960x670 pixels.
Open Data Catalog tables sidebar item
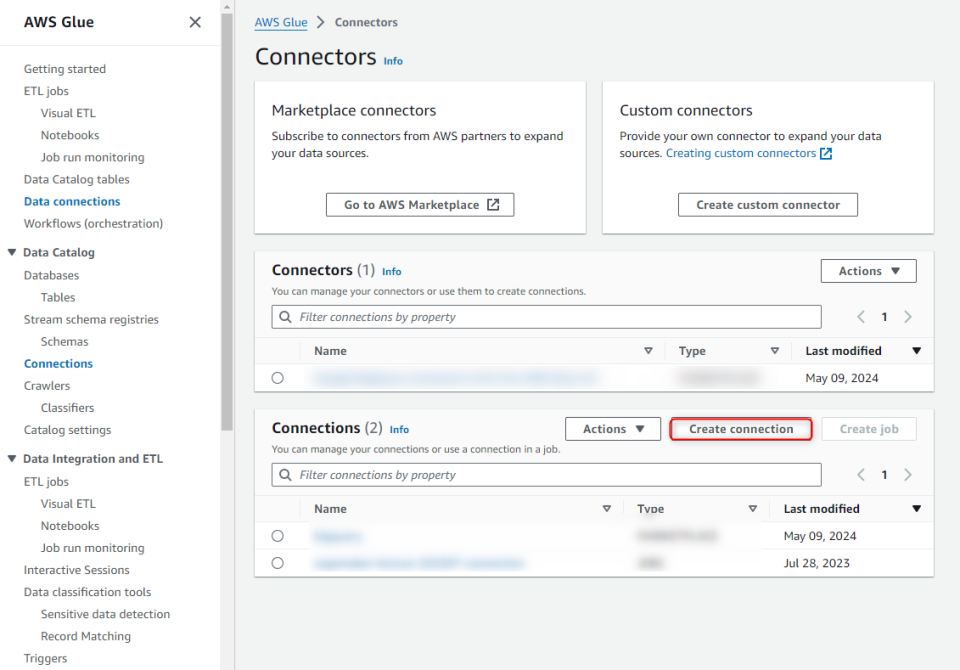click(x=77, y=179)
